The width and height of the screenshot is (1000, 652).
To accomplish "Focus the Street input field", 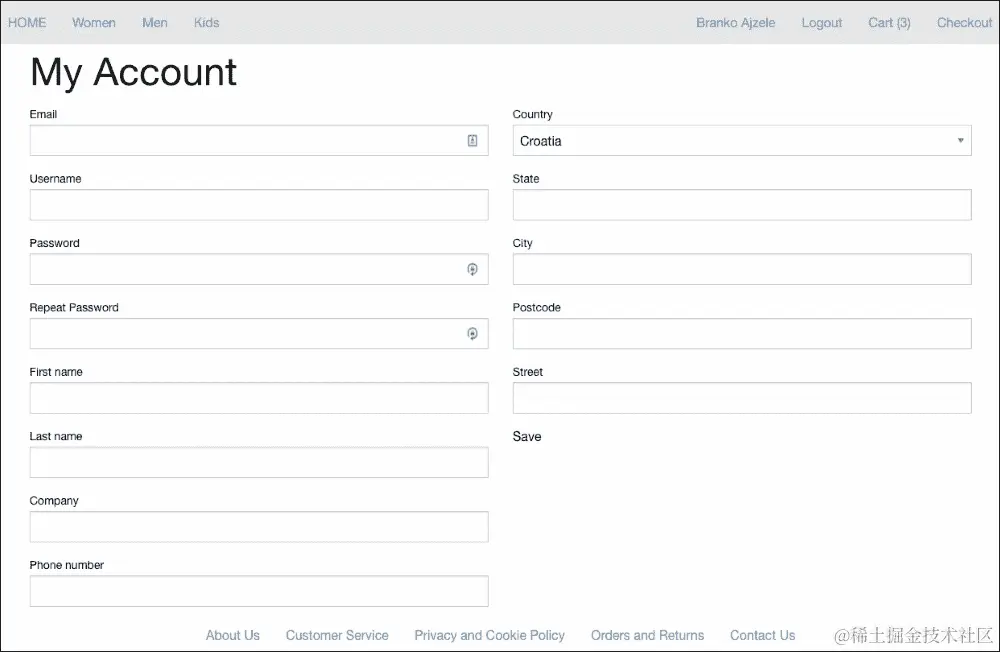I will click(x=742, y=398).
